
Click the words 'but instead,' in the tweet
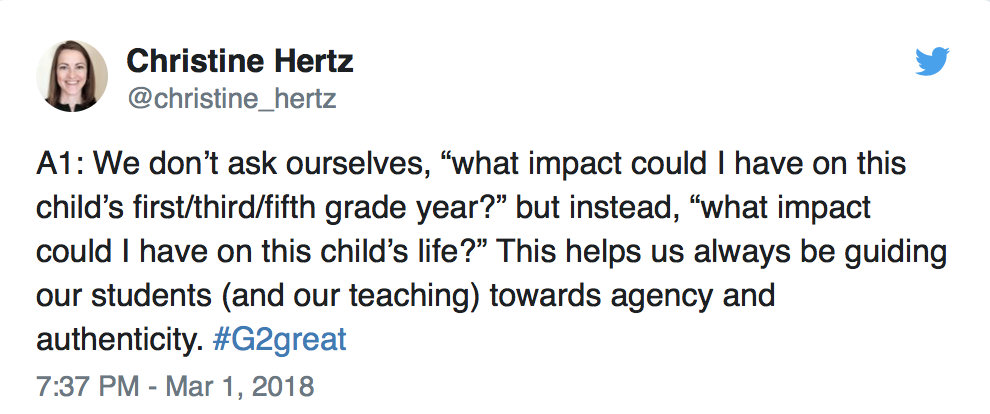pyautogui.click(x=597, y=208)
